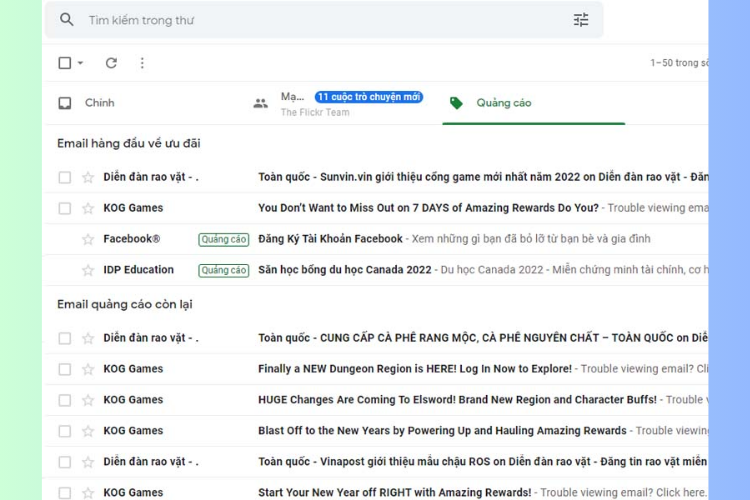Open the HUGE Changes Are Coming To Elsword email
Image resolution: width=750 pixels, height=500 pixels.
point(456,400)
